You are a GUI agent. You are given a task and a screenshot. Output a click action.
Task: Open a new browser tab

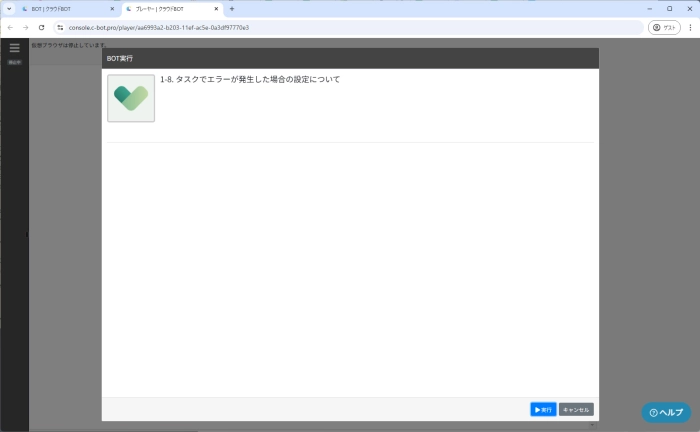point(232,9)
